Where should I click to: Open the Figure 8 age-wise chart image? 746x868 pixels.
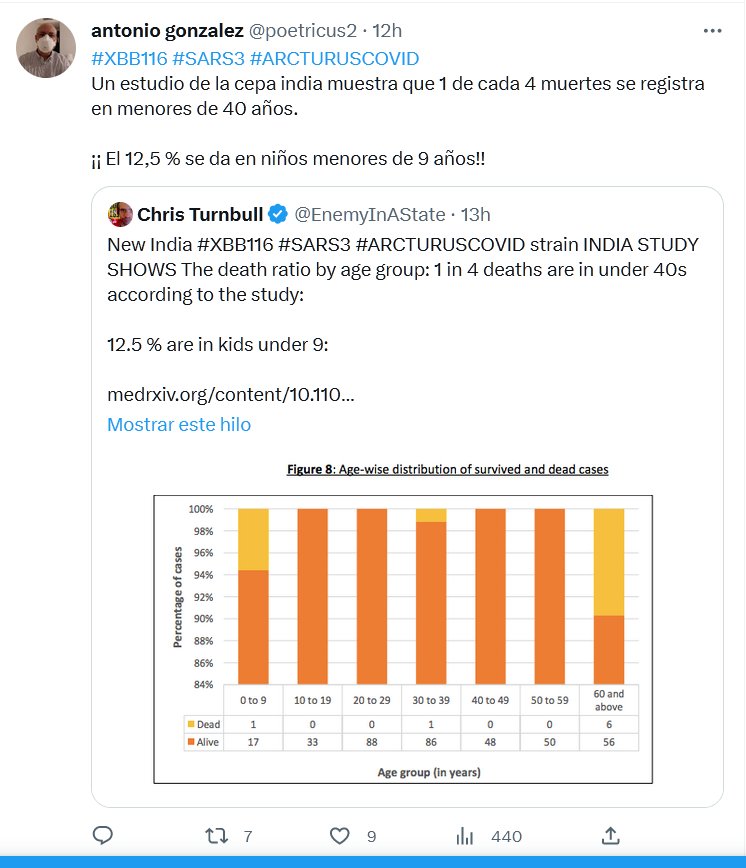pyautogui.click(x=404, y=620)
